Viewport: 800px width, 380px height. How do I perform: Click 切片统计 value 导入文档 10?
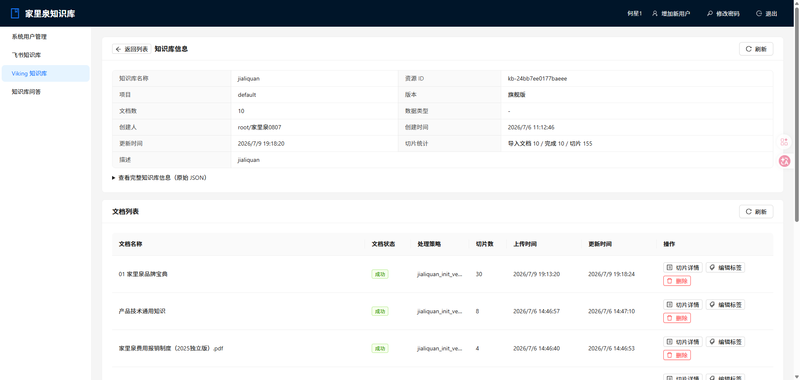point(522,143)
